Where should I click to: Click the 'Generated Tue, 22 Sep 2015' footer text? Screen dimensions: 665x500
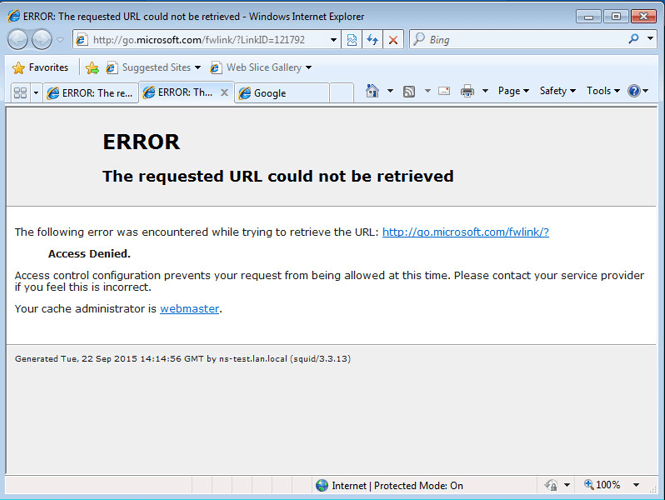pos(183,359)
